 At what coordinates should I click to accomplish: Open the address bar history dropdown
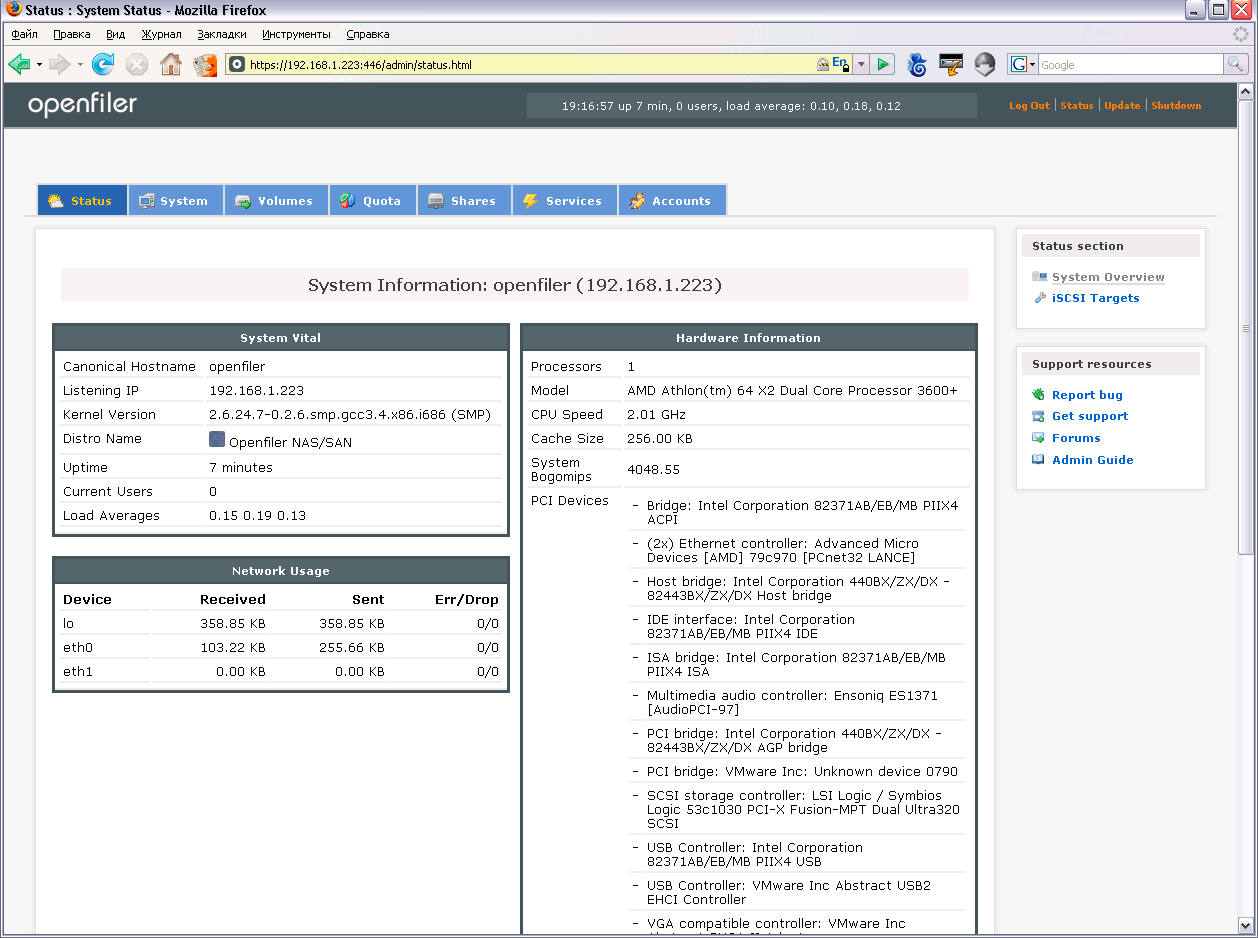(x=861, y=65)
